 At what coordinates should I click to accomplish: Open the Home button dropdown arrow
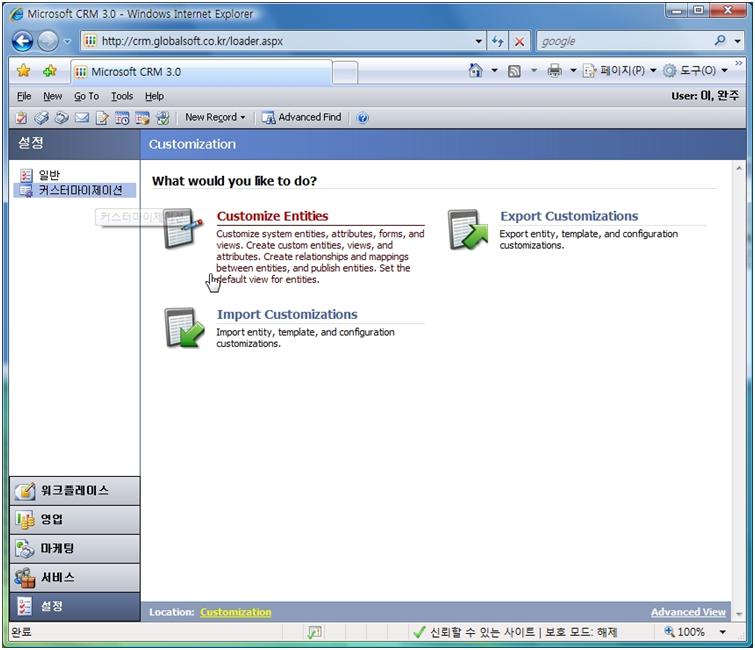coord(495,71)
